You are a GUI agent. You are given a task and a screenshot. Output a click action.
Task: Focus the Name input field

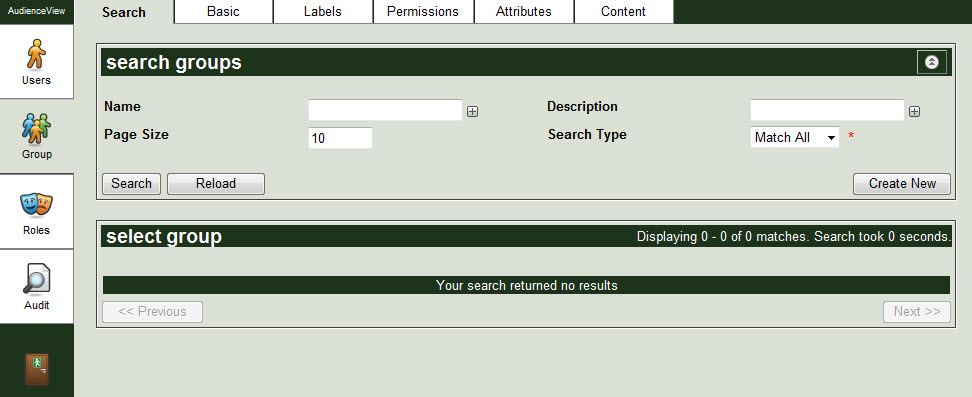click(x=386, y=110)
